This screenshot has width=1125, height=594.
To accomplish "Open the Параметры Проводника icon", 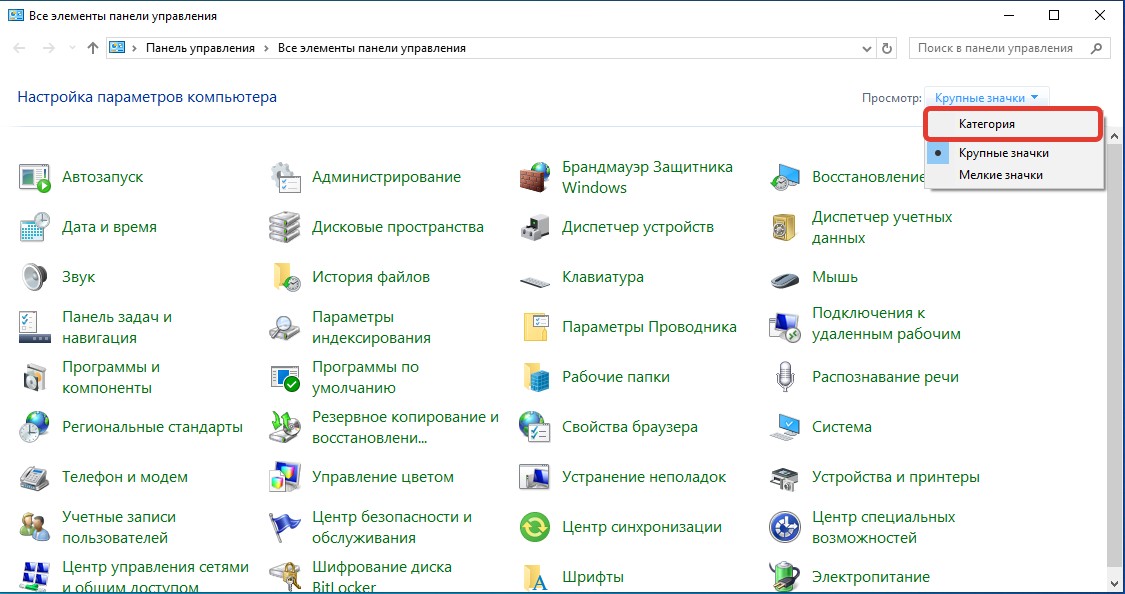I will (535, 327).
